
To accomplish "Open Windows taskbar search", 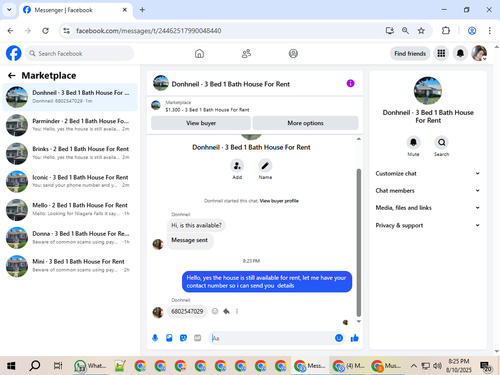I will tap(34, 366).
